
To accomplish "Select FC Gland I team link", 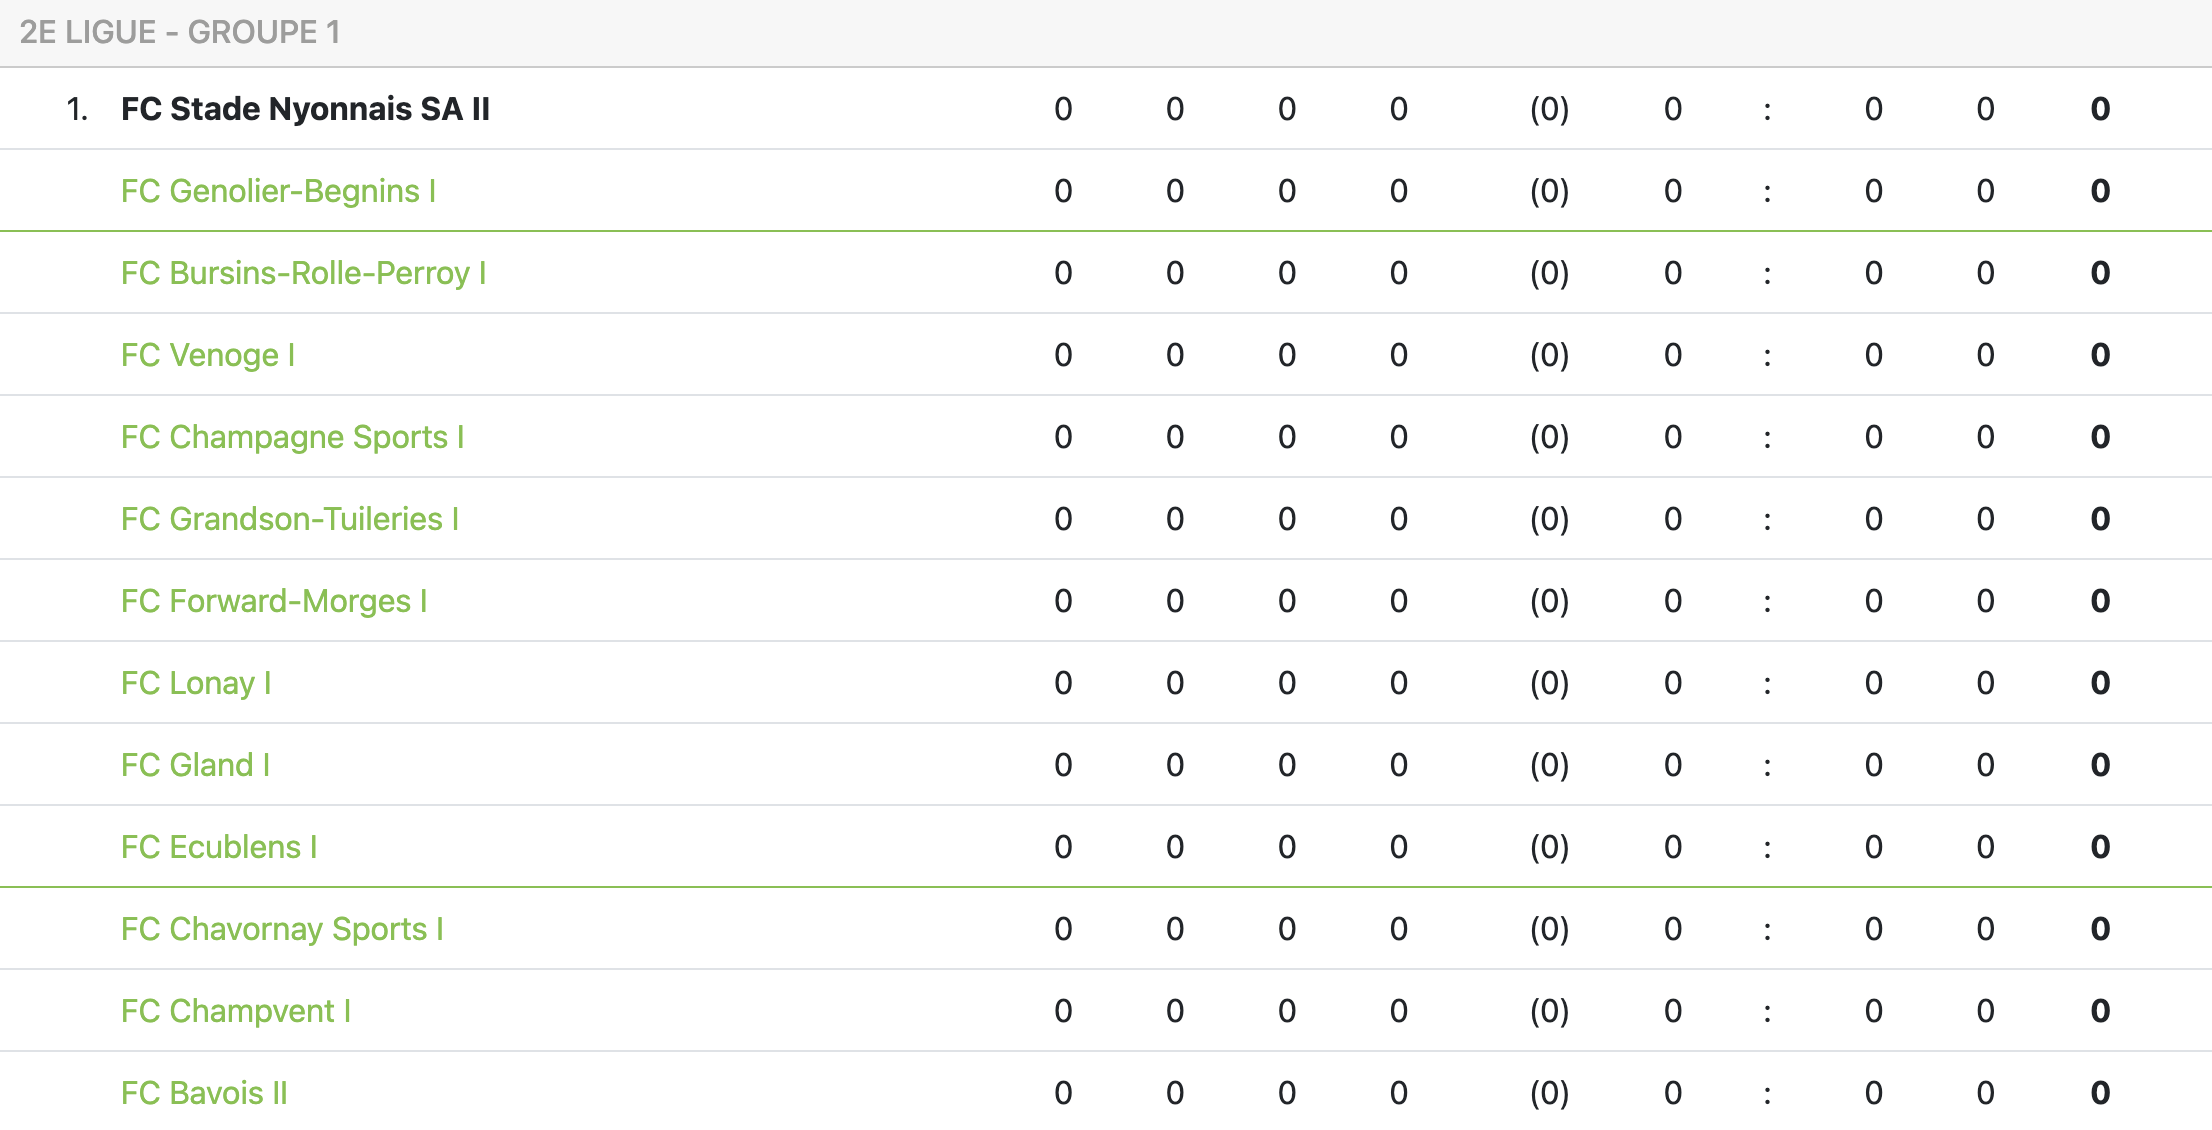I will point(195,765).
